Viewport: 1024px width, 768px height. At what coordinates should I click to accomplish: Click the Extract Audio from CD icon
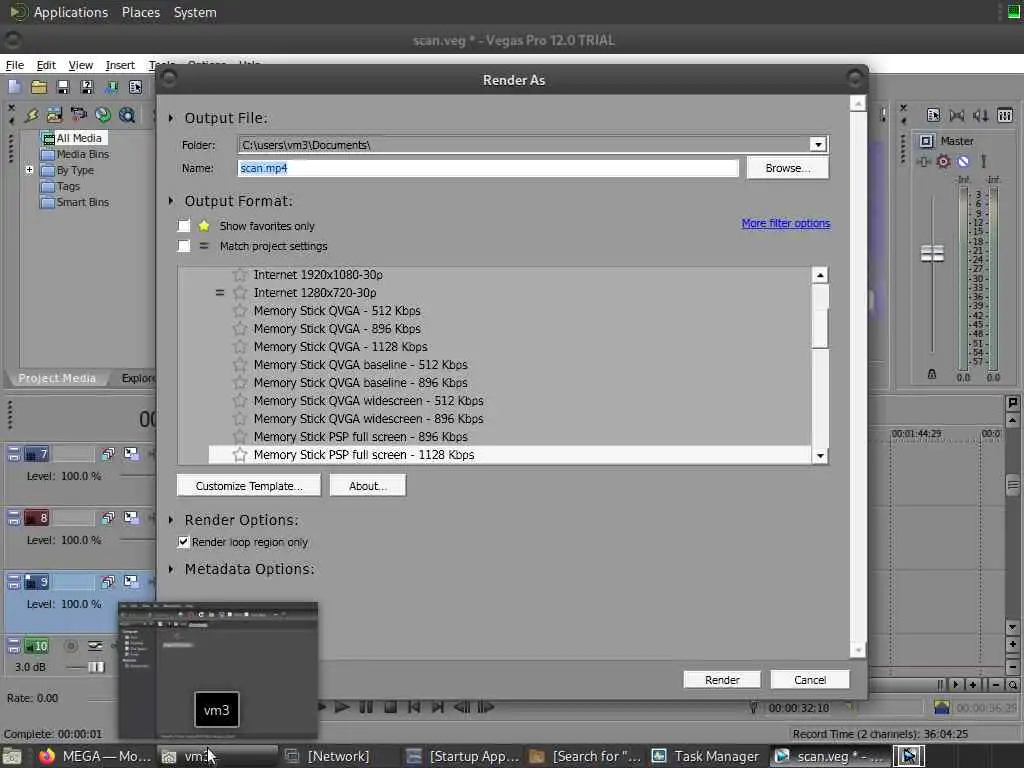click(x=103, y=116)
